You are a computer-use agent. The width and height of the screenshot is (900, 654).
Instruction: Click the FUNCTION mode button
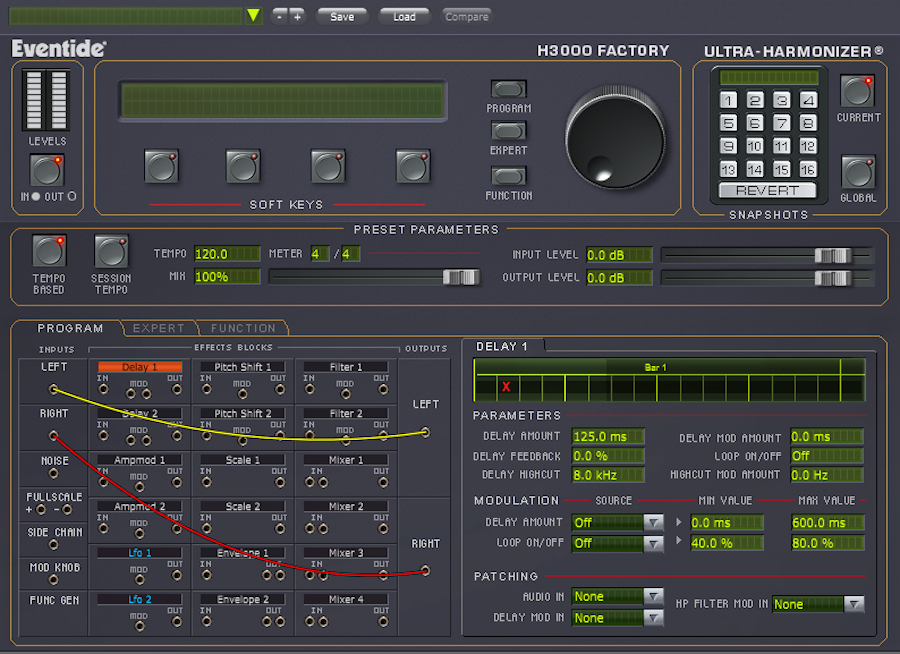click(x=509, y=176)
